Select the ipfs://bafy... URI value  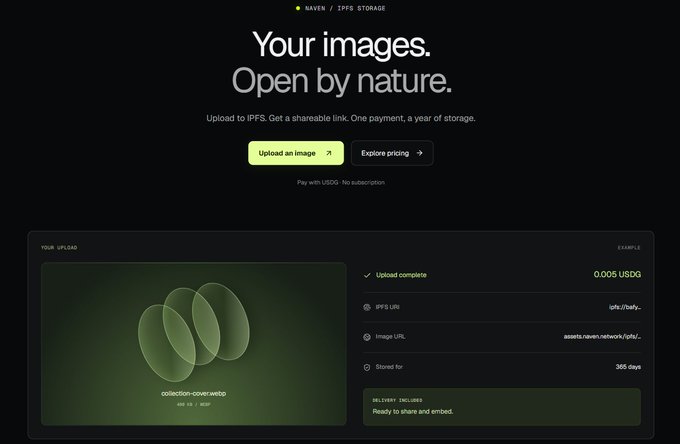pos(625,307)
